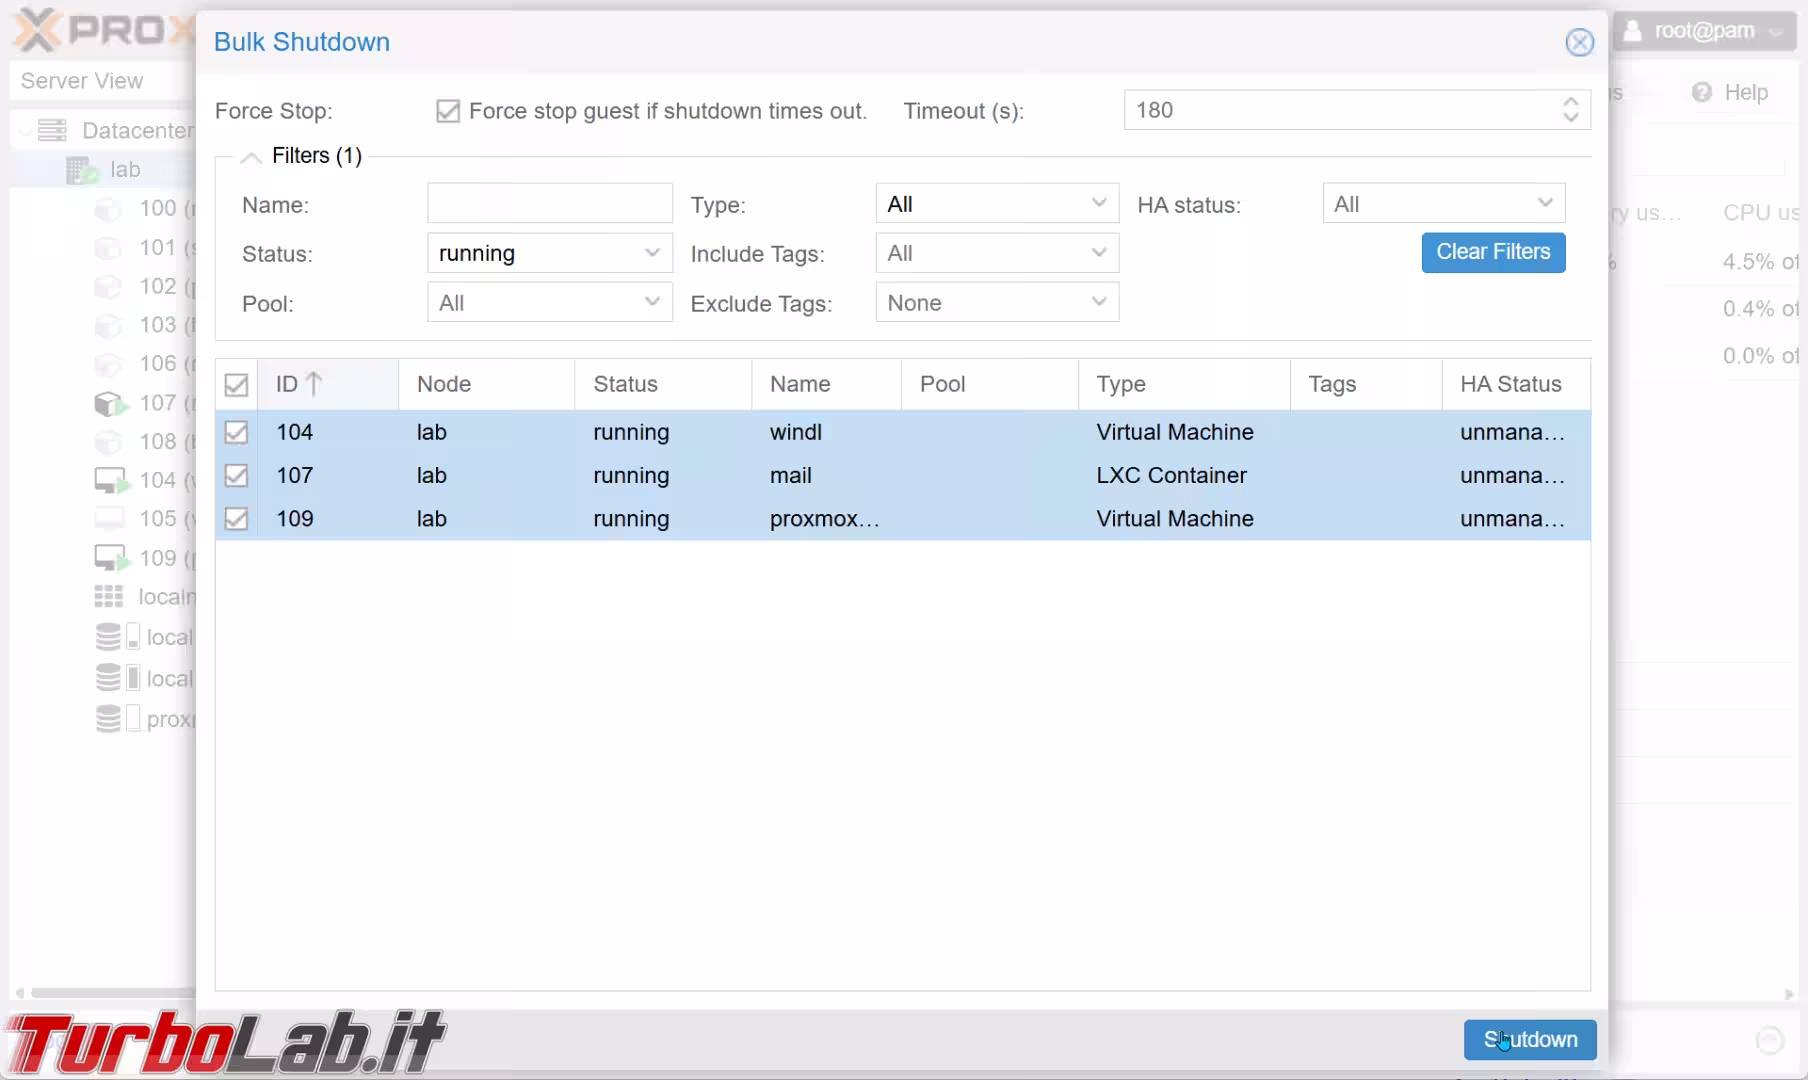The height and width of the screenshot is (1080, 1808).
Task: Click the Help question mark icon
Action: [1701, 92]
